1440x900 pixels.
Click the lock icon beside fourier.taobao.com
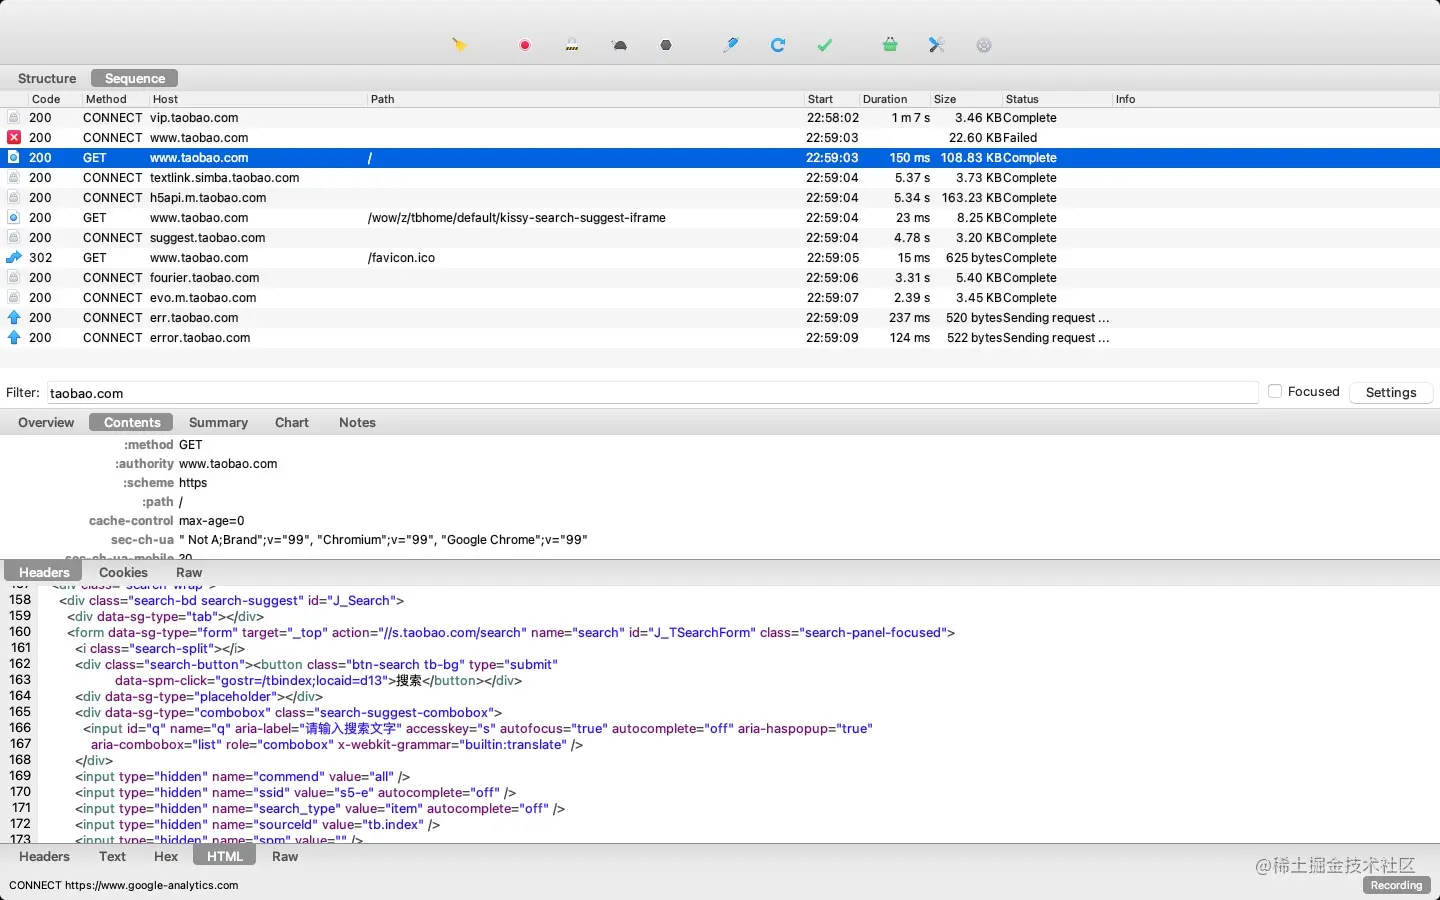tap(14, 278)
